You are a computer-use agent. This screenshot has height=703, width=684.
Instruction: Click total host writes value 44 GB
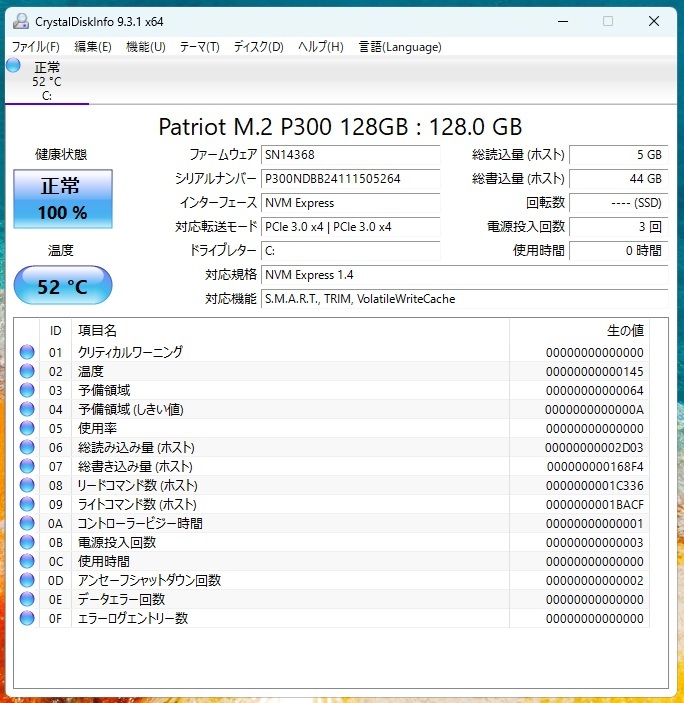click(619, 179)
